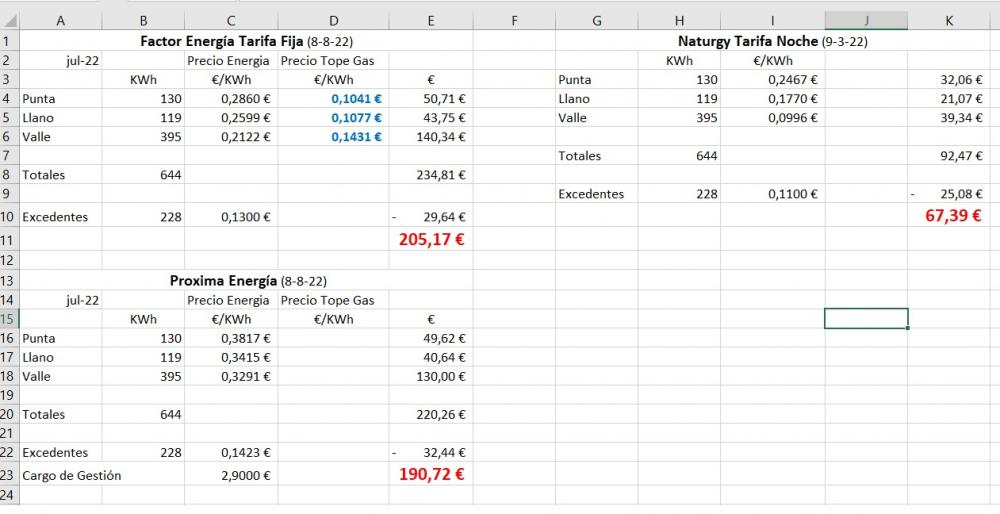Select column E header
This screenshot has height=514, width=1000.
point(430,21)
